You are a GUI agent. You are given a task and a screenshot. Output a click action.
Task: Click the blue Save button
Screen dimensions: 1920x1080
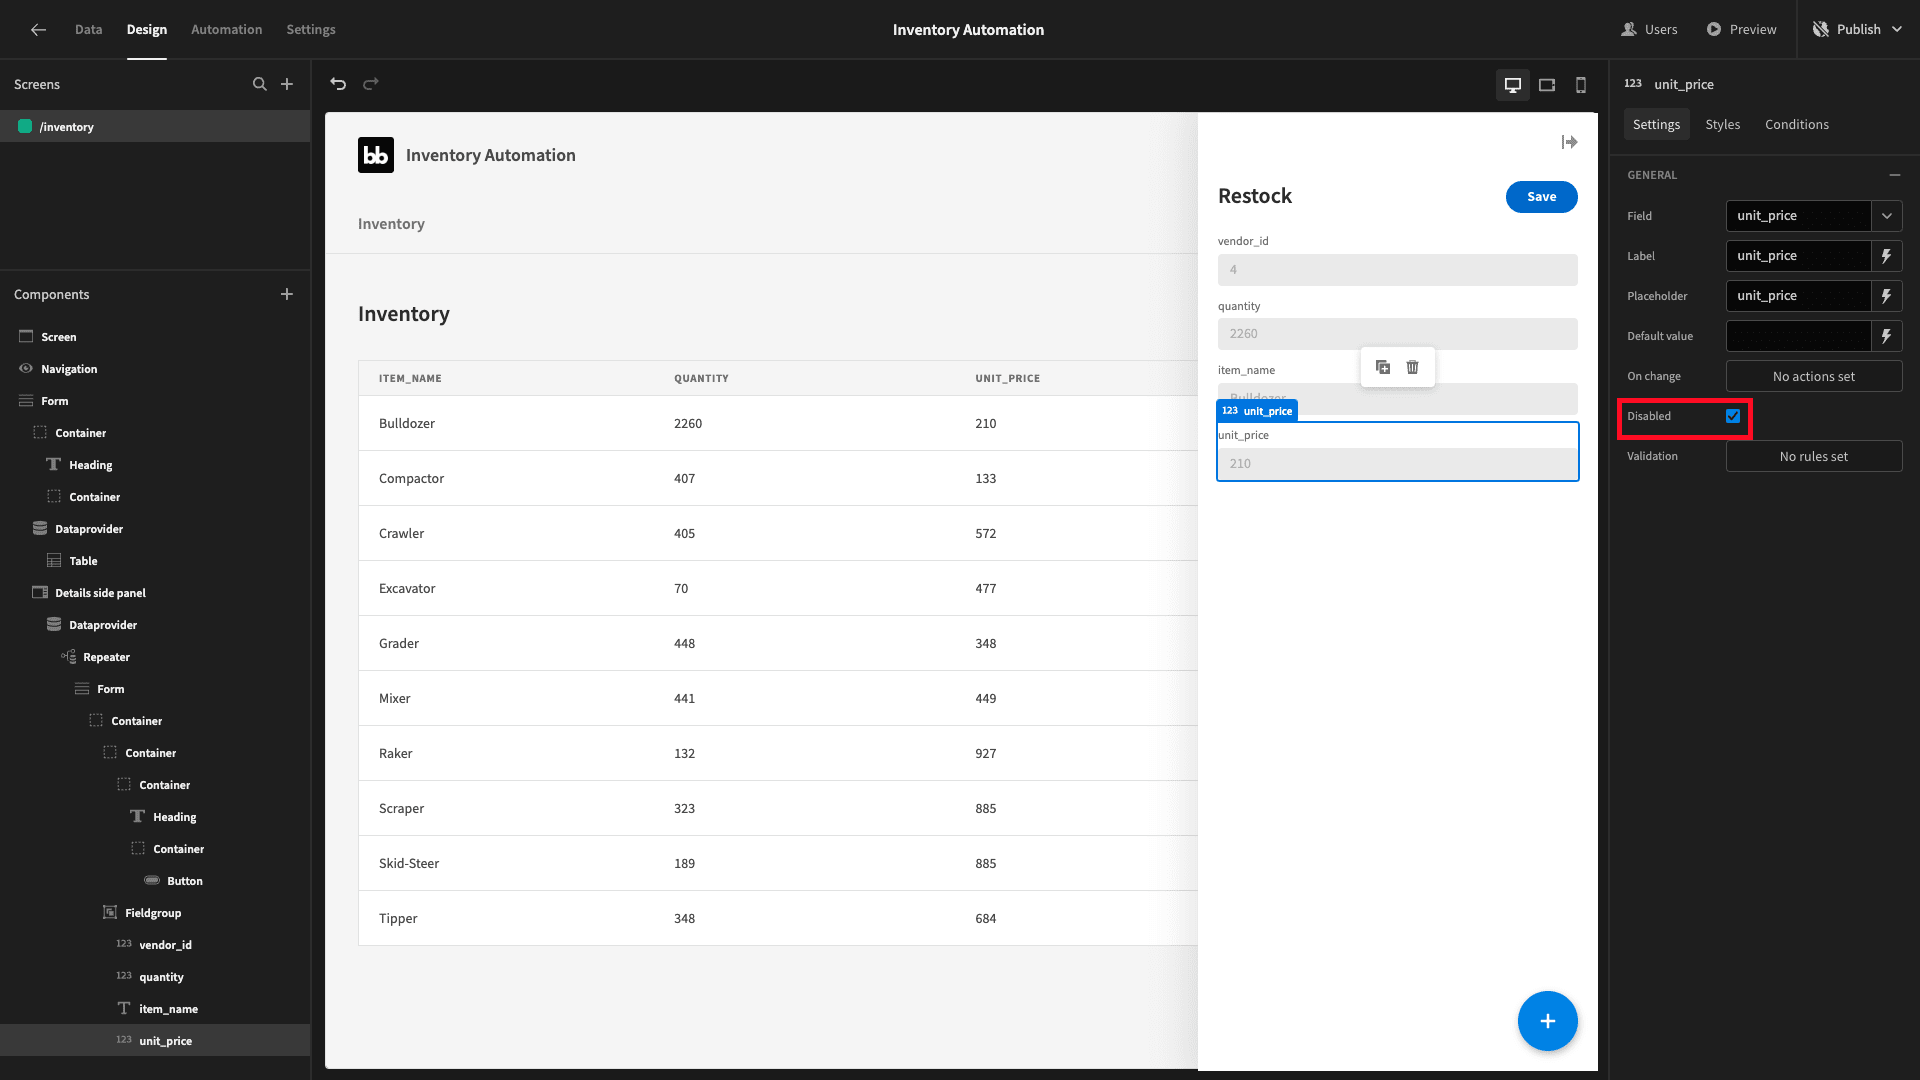(x=1541, y=196)
